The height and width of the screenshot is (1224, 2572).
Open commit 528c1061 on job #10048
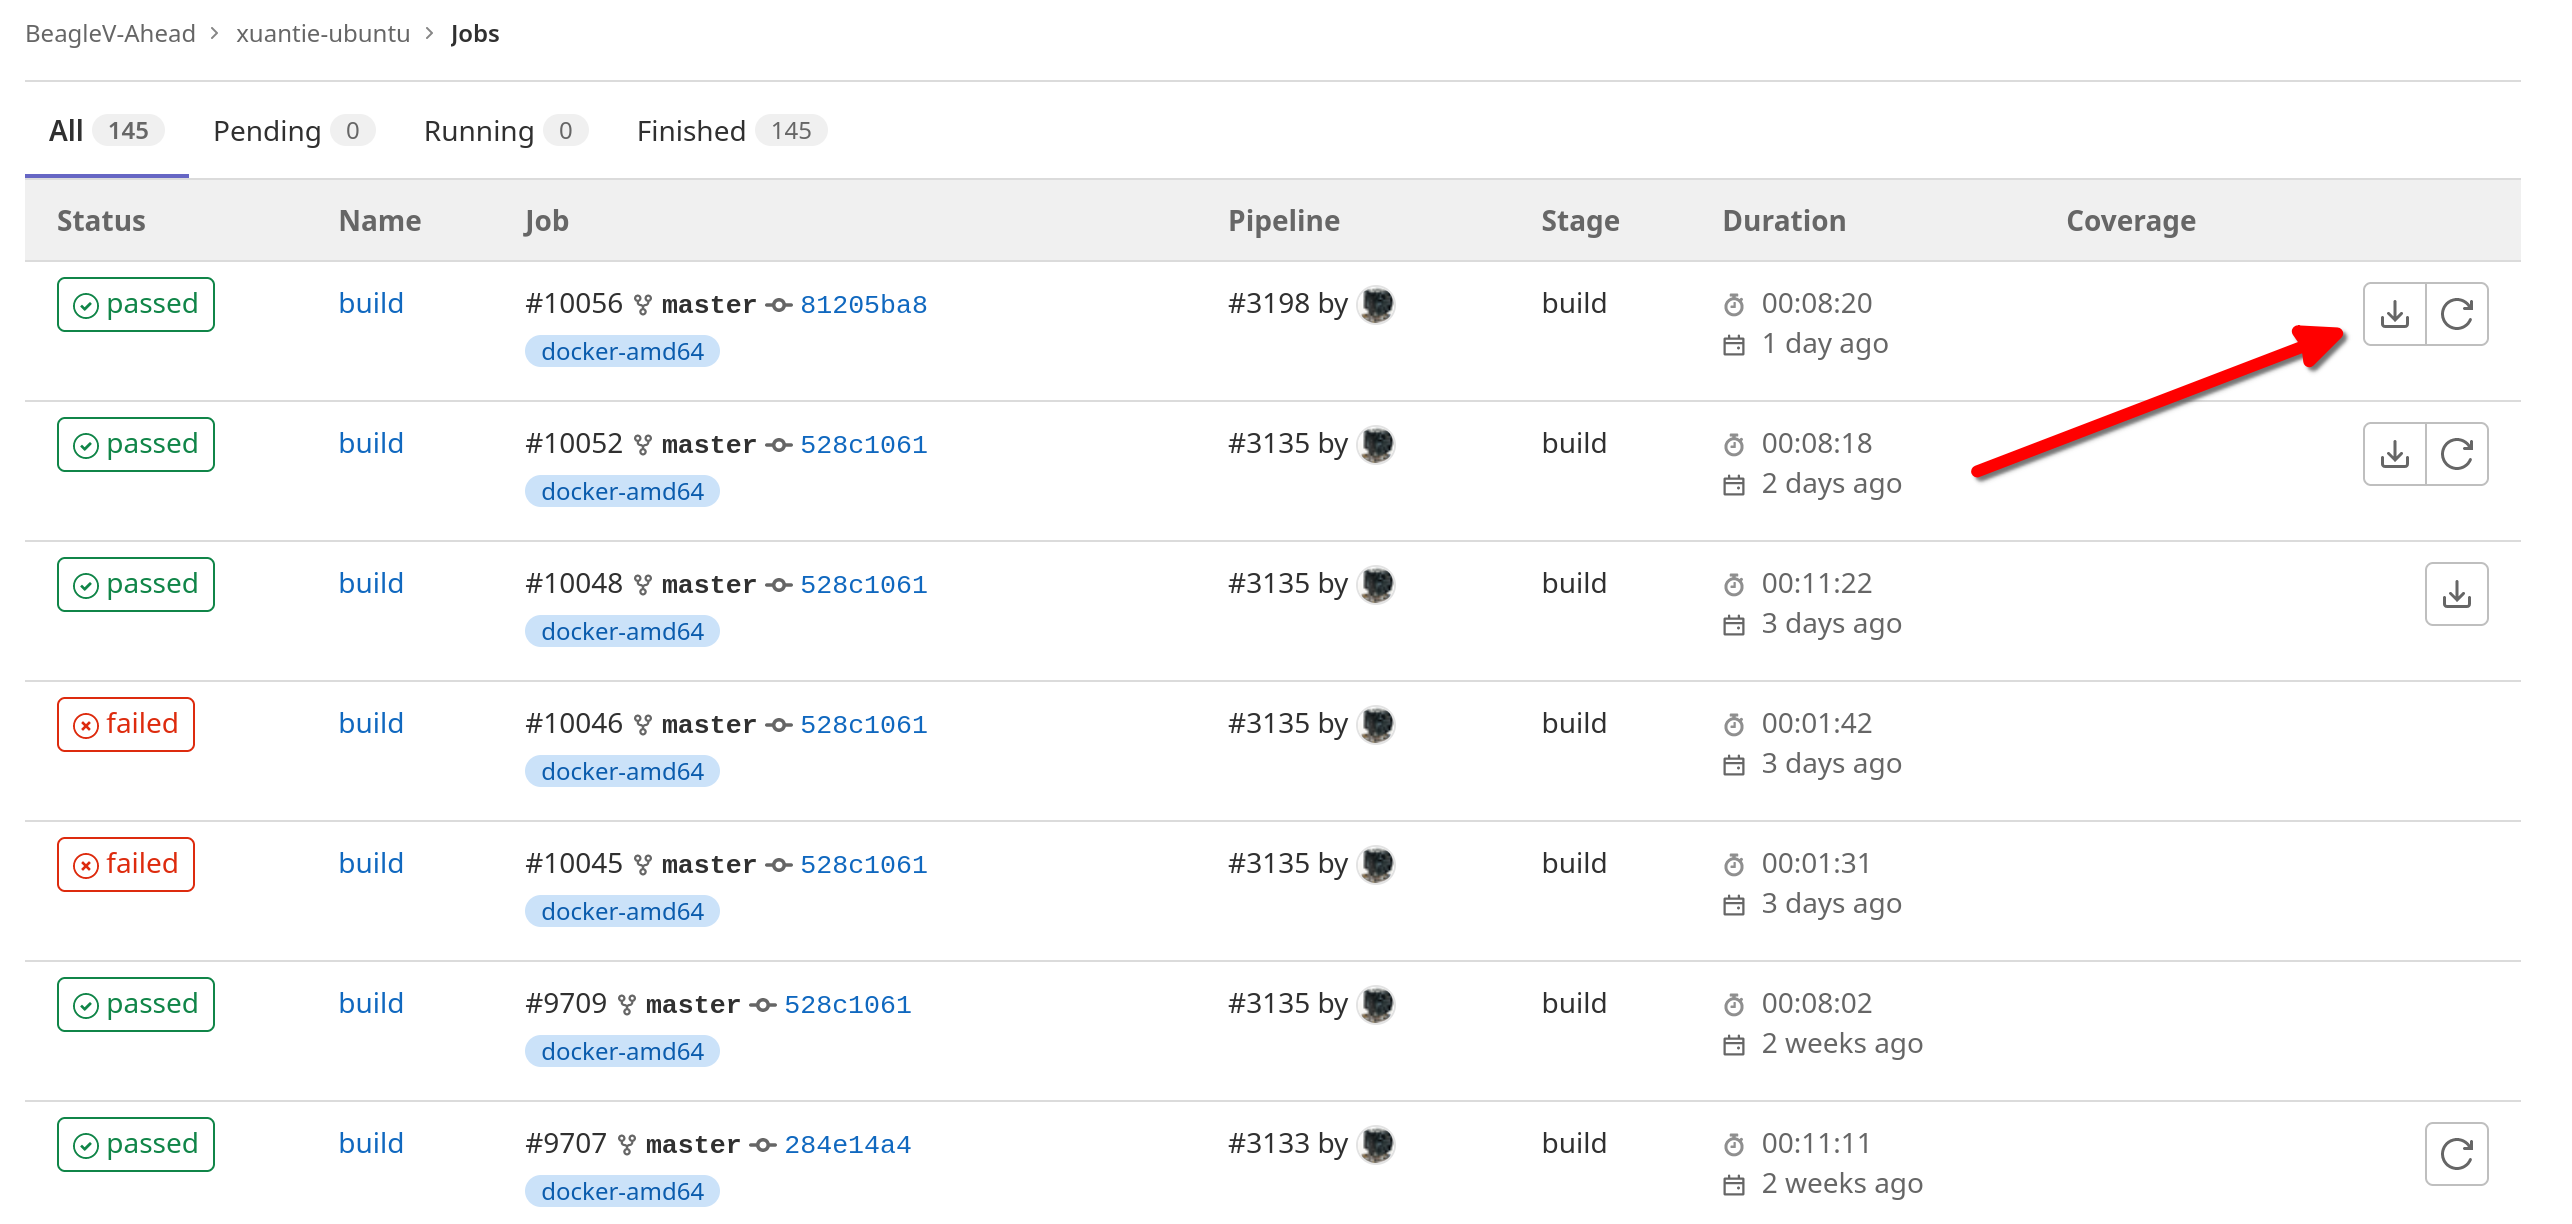(864, 585)
